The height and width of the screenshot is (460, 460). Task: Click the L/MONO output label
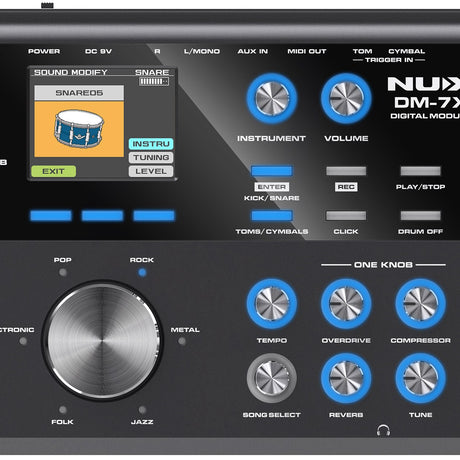pyautogui.click(x=202, y=51)
